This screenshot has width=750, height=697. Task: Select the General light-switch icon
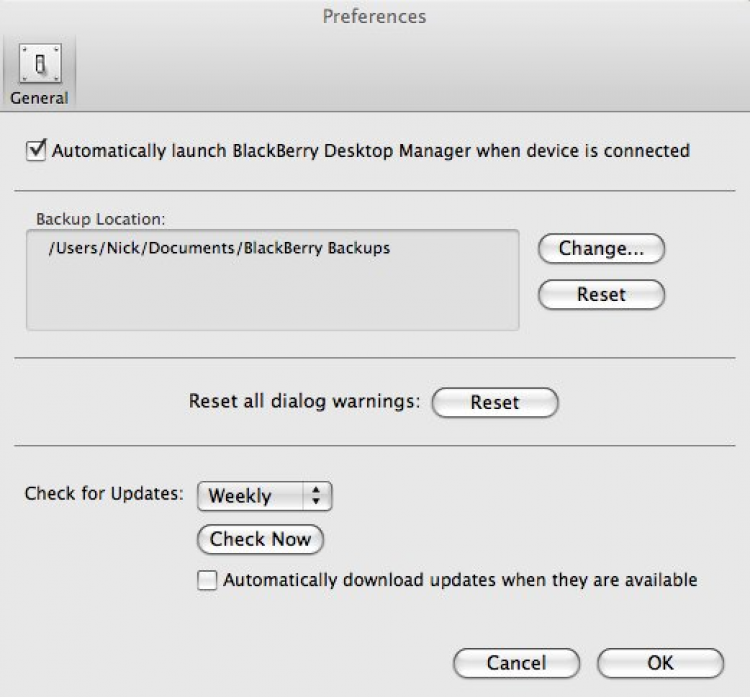[x=40, y=64]
